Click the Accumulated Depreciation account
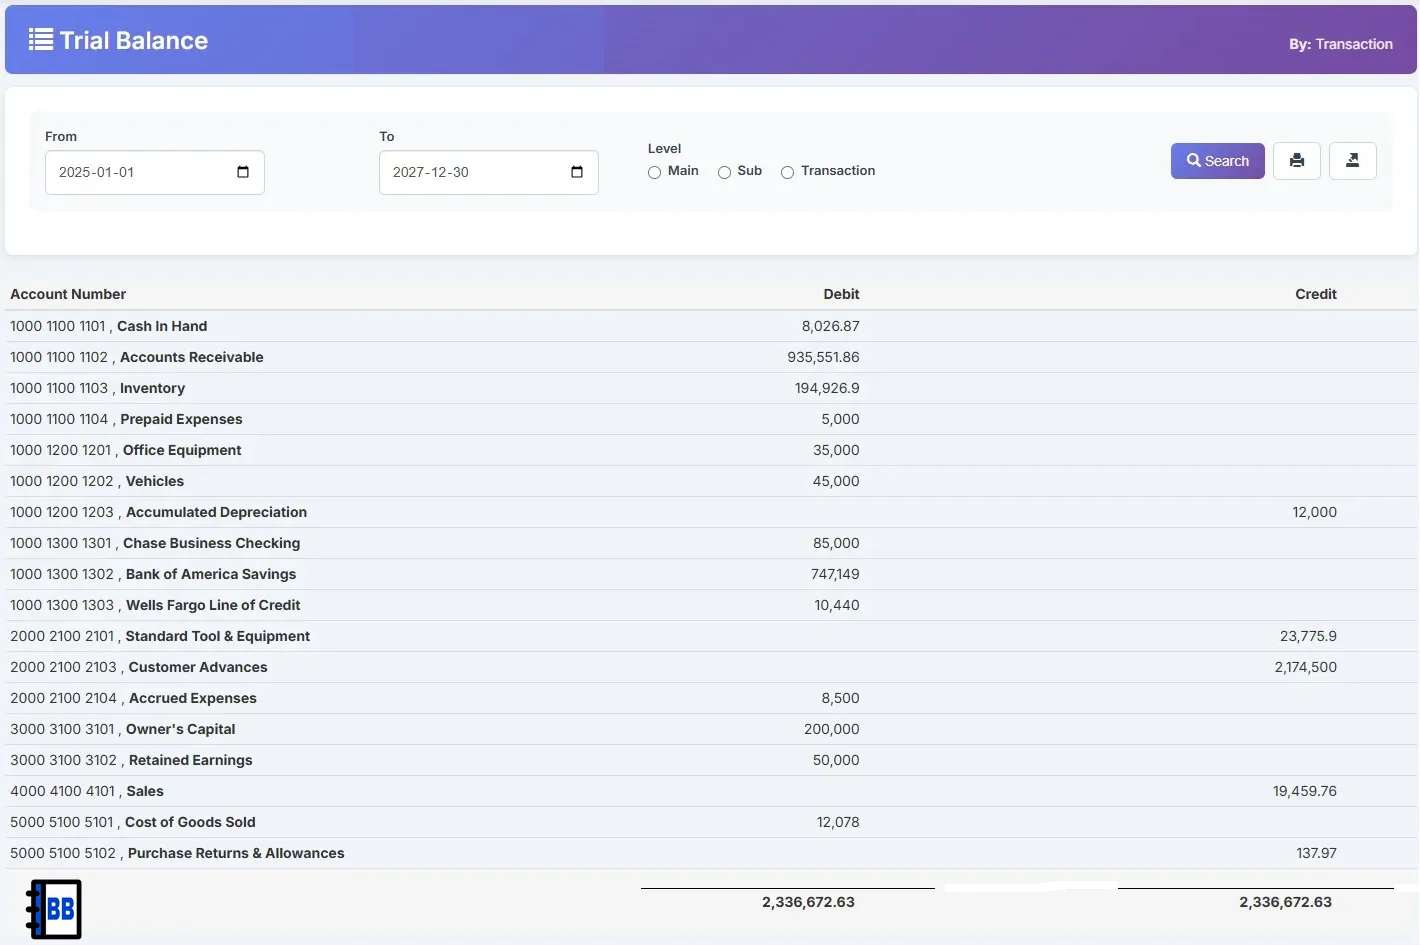 coord(216,512)
